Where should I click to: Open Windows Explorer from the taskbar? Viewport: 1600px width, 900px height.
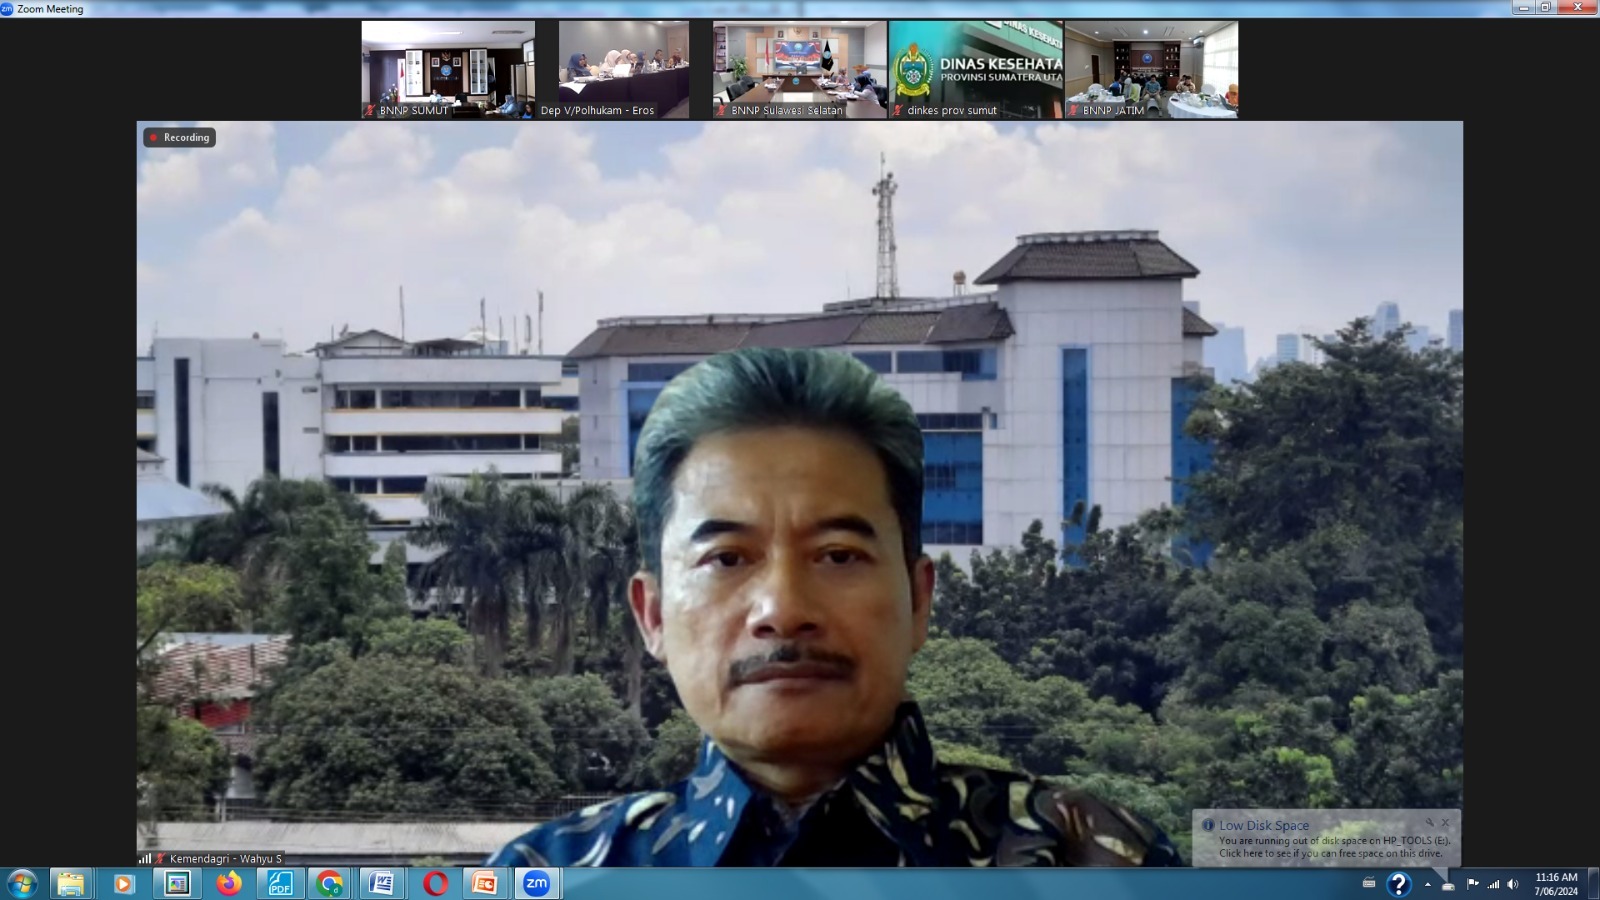pos(71,884)
